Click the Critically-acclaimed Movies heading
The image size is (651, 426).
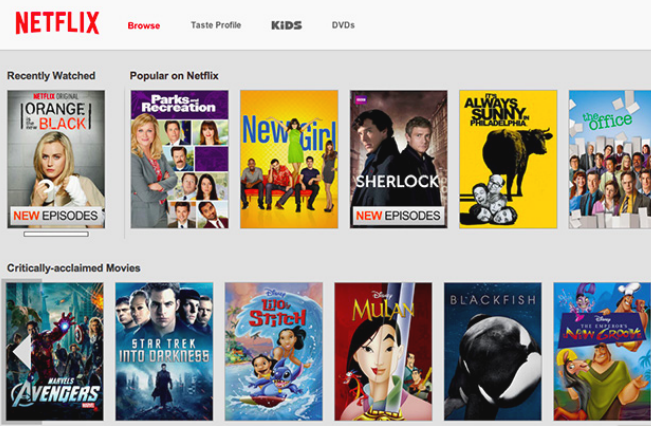[73, 268]
